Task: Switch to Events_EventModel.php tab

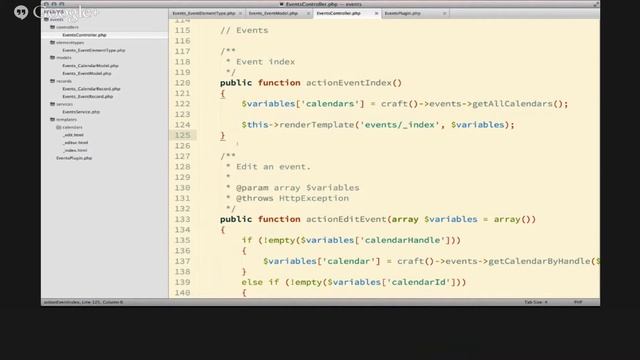Action: [273, 13]
